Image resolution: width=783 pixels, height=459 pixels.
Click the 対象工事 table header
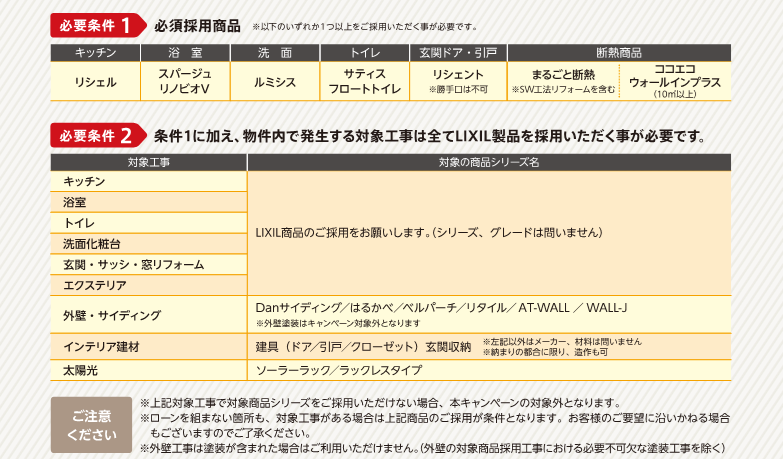click(x=148, y=161)
